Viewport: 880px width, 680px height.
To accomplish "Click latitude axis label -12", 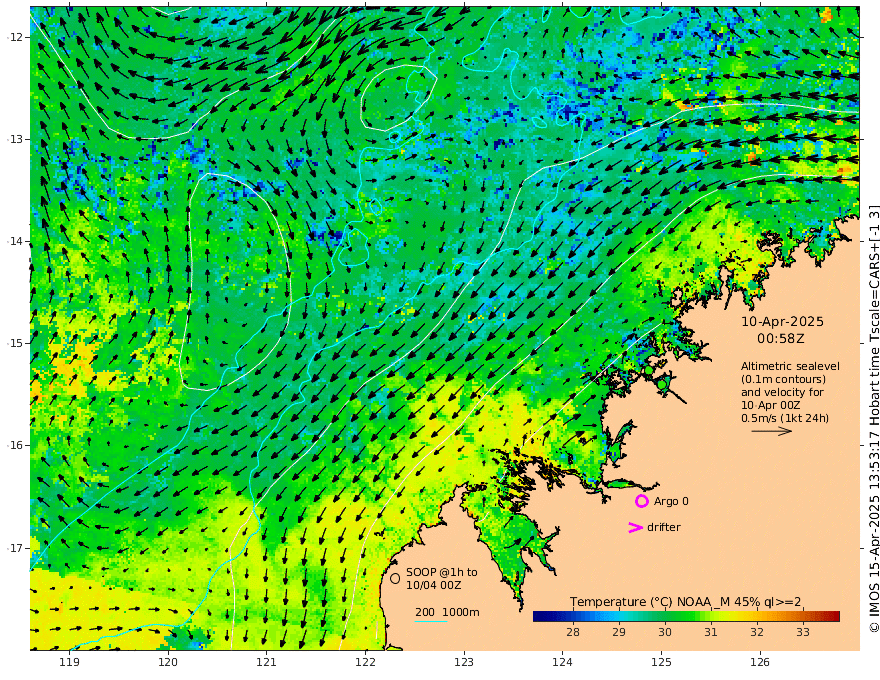I will (16, 37).
